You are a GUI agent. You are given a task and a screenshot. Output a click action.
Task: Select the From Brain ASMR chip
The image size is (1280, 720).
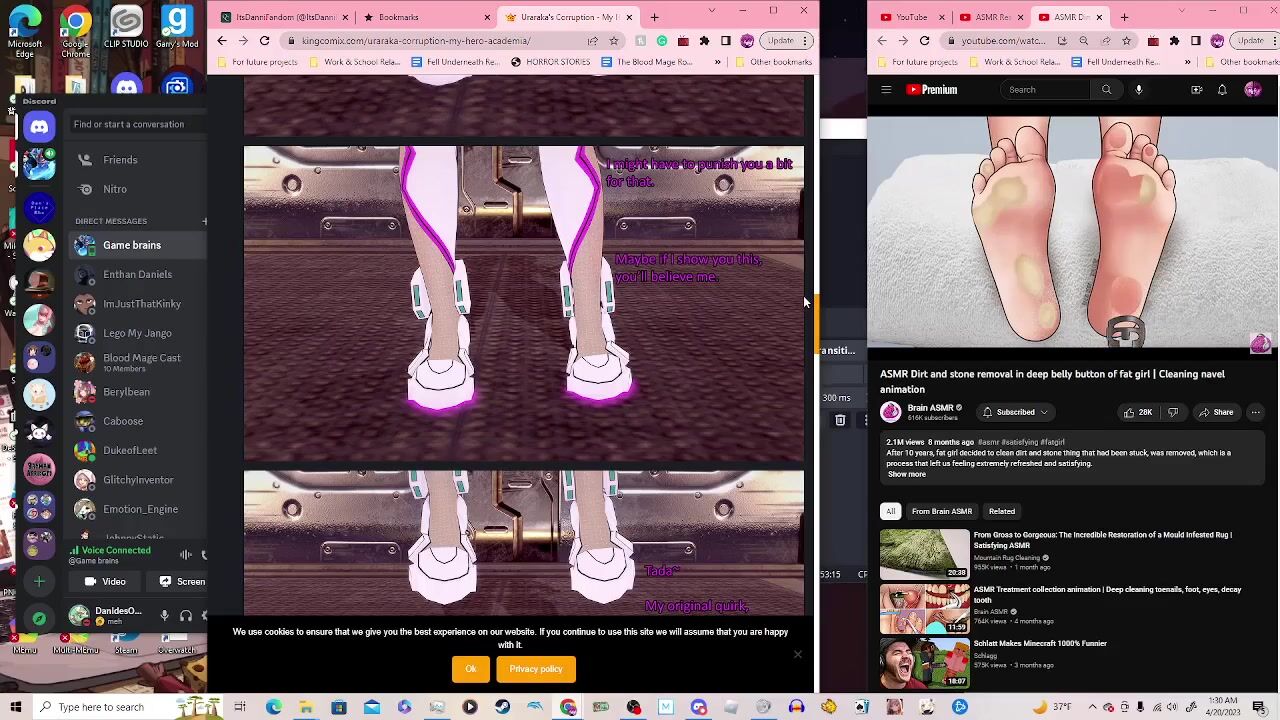(x=941, y=511)
